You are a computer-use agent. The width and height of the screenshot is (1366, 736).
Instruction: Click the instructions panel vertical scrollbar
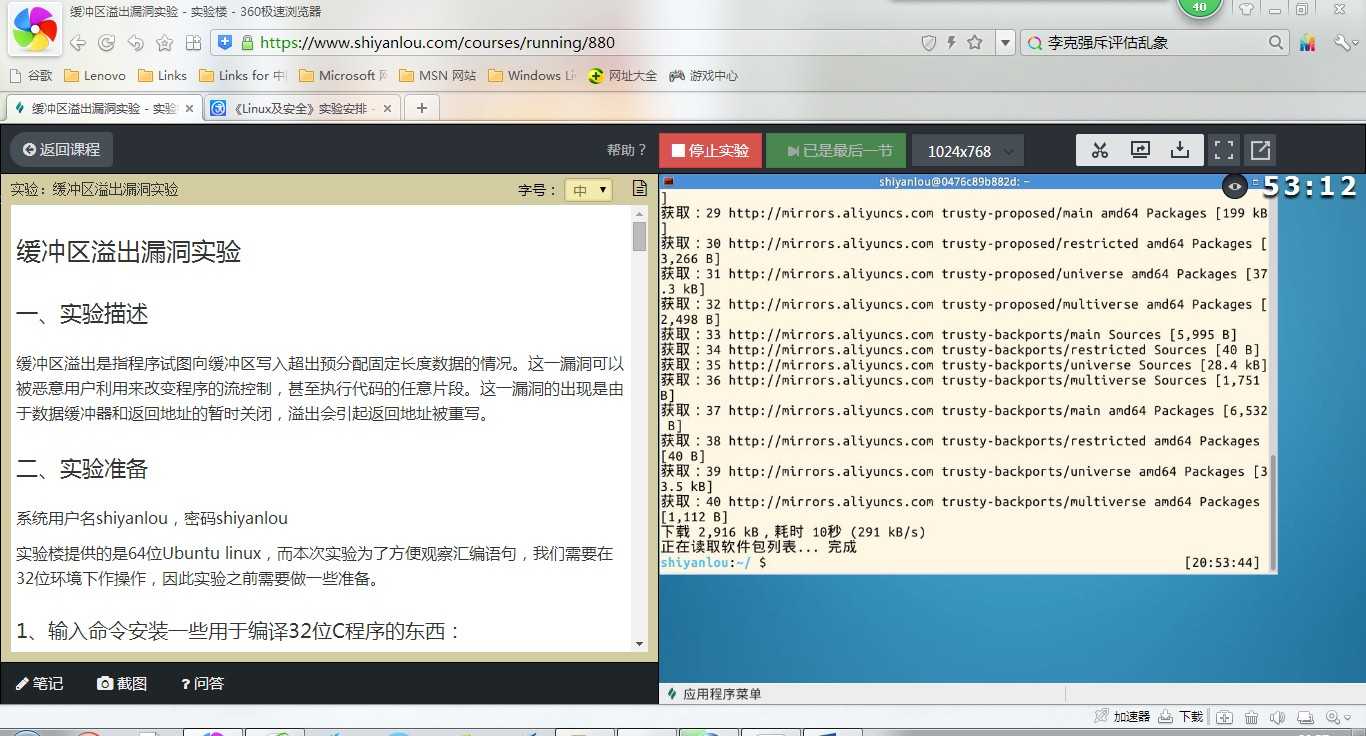pos(640,428)
